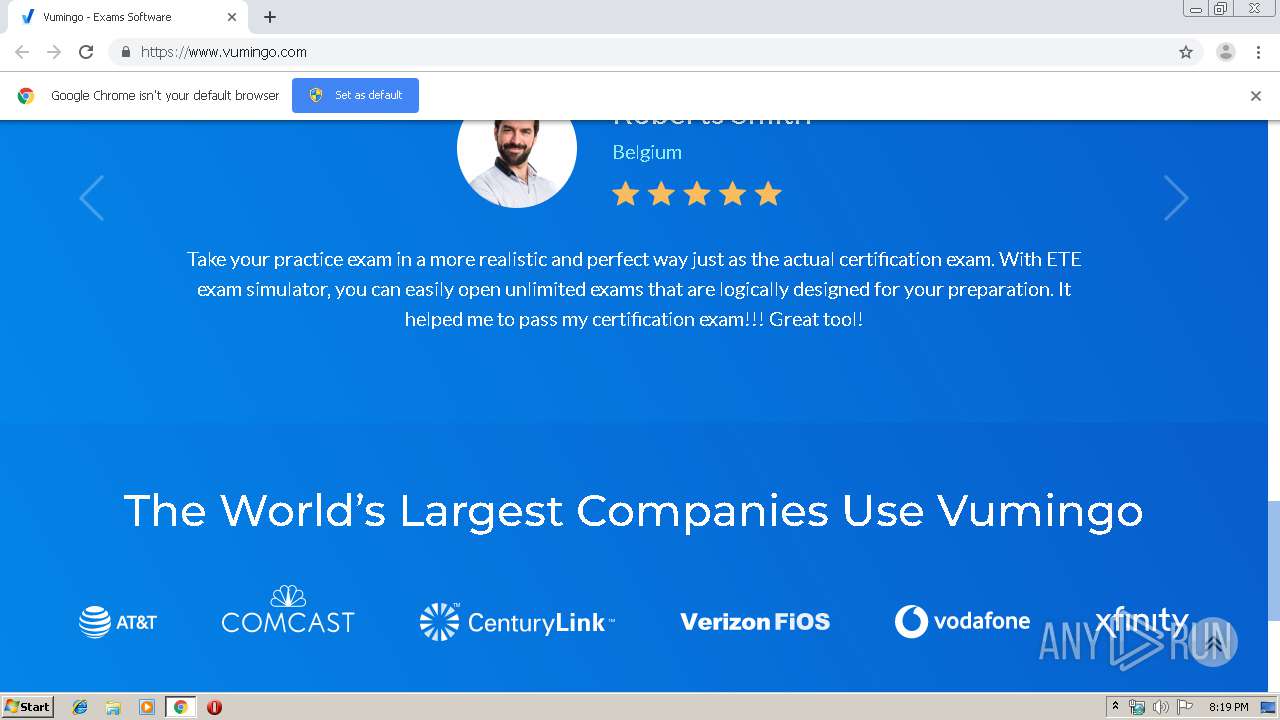Launch Internet Explorer from the taskbar
Image resolution: width=1280 pixels, height=720 pixels.
(x=80, y=707)
